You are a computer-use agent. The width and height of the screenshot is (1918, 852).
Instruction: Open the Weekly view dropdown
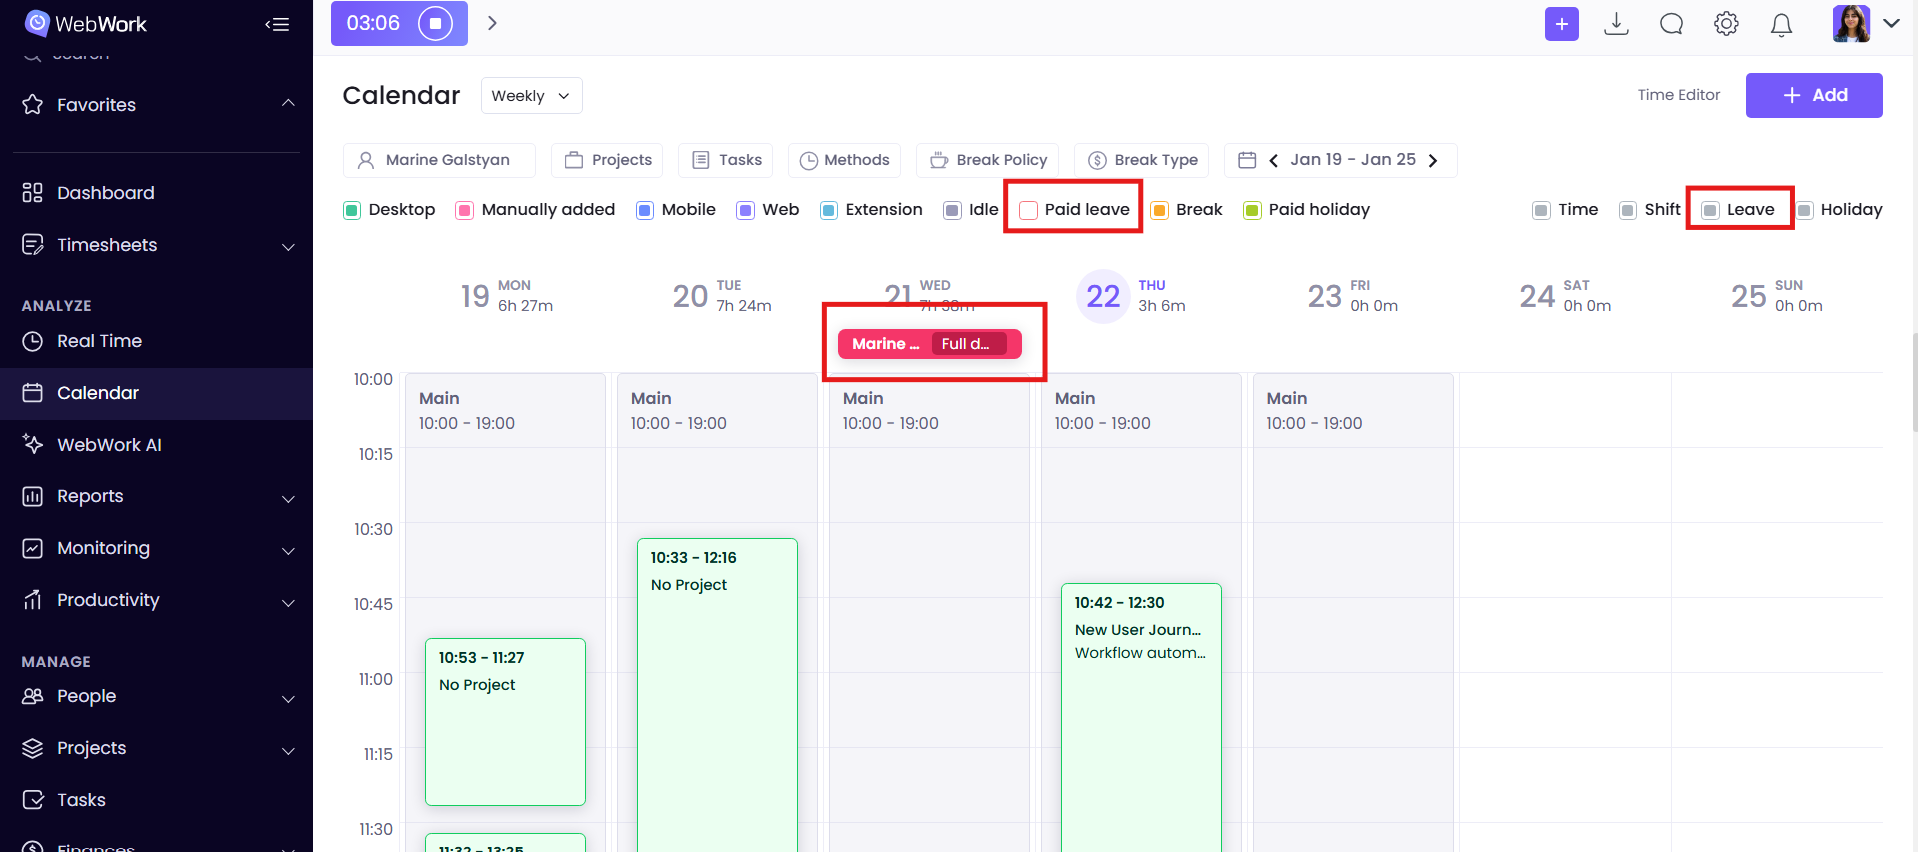click(531, 96)
